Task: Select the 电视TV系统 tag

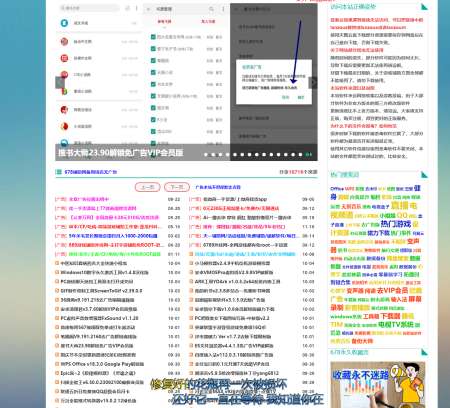Action: pos(396,324)
